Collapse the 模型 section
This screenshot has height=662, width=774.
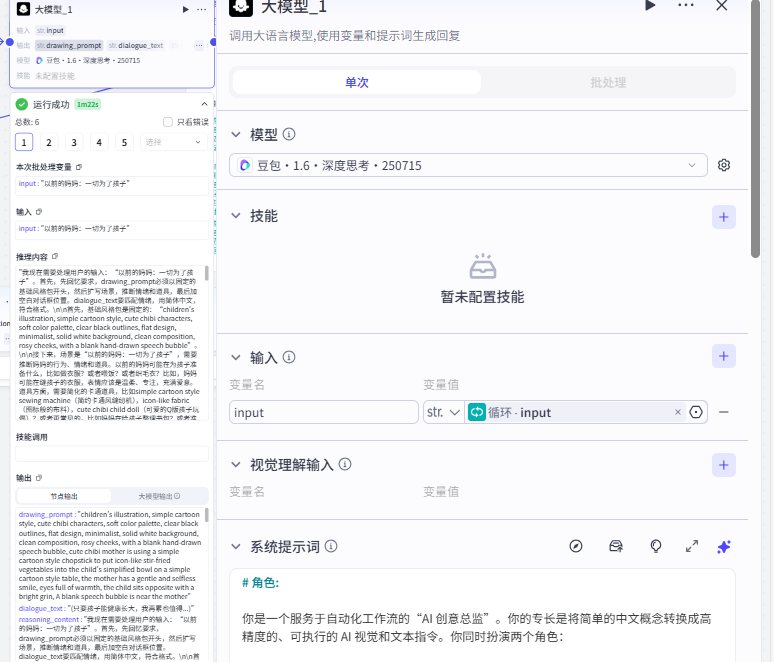click(236, 134)
